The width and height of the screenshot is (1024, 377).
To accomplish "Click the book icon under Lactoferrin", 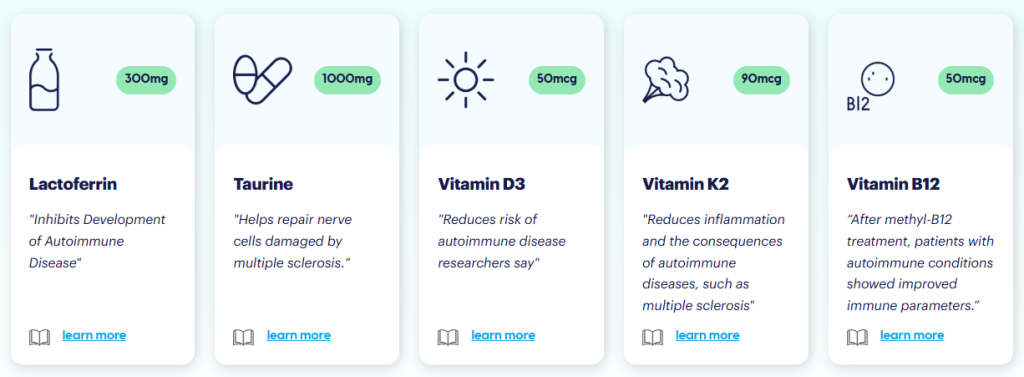I will (x=39, y=337).
